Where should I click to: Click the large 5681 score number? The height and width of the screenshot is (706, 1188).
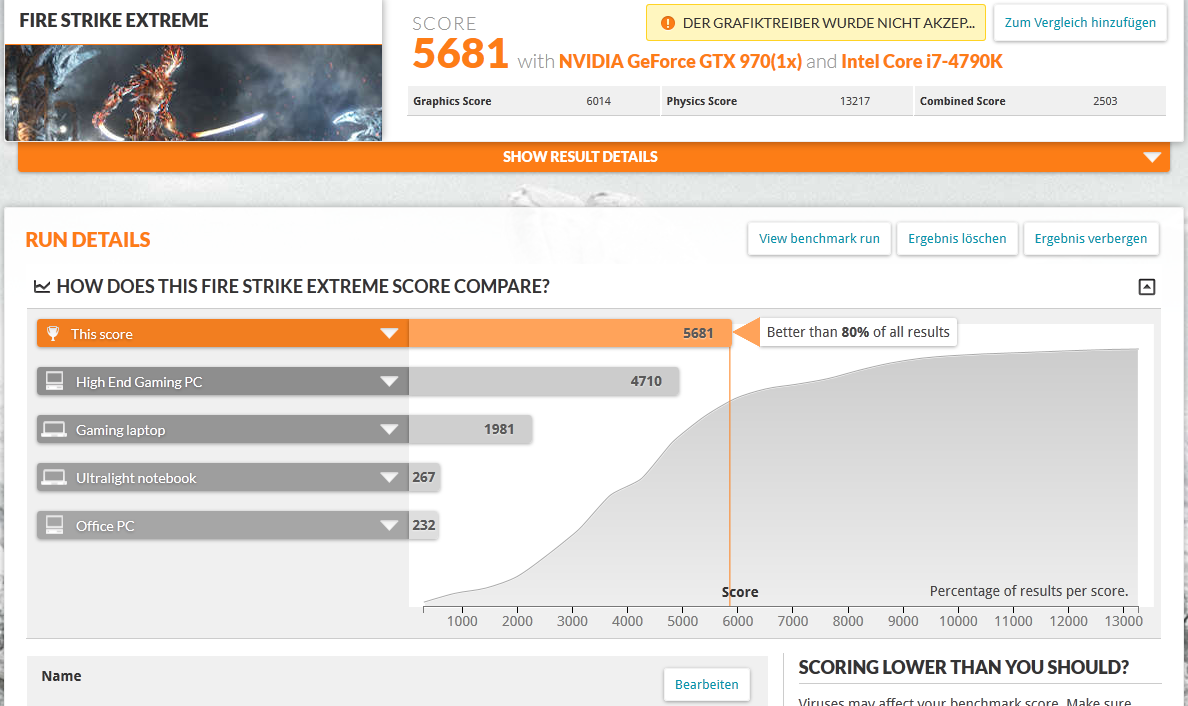460,54
